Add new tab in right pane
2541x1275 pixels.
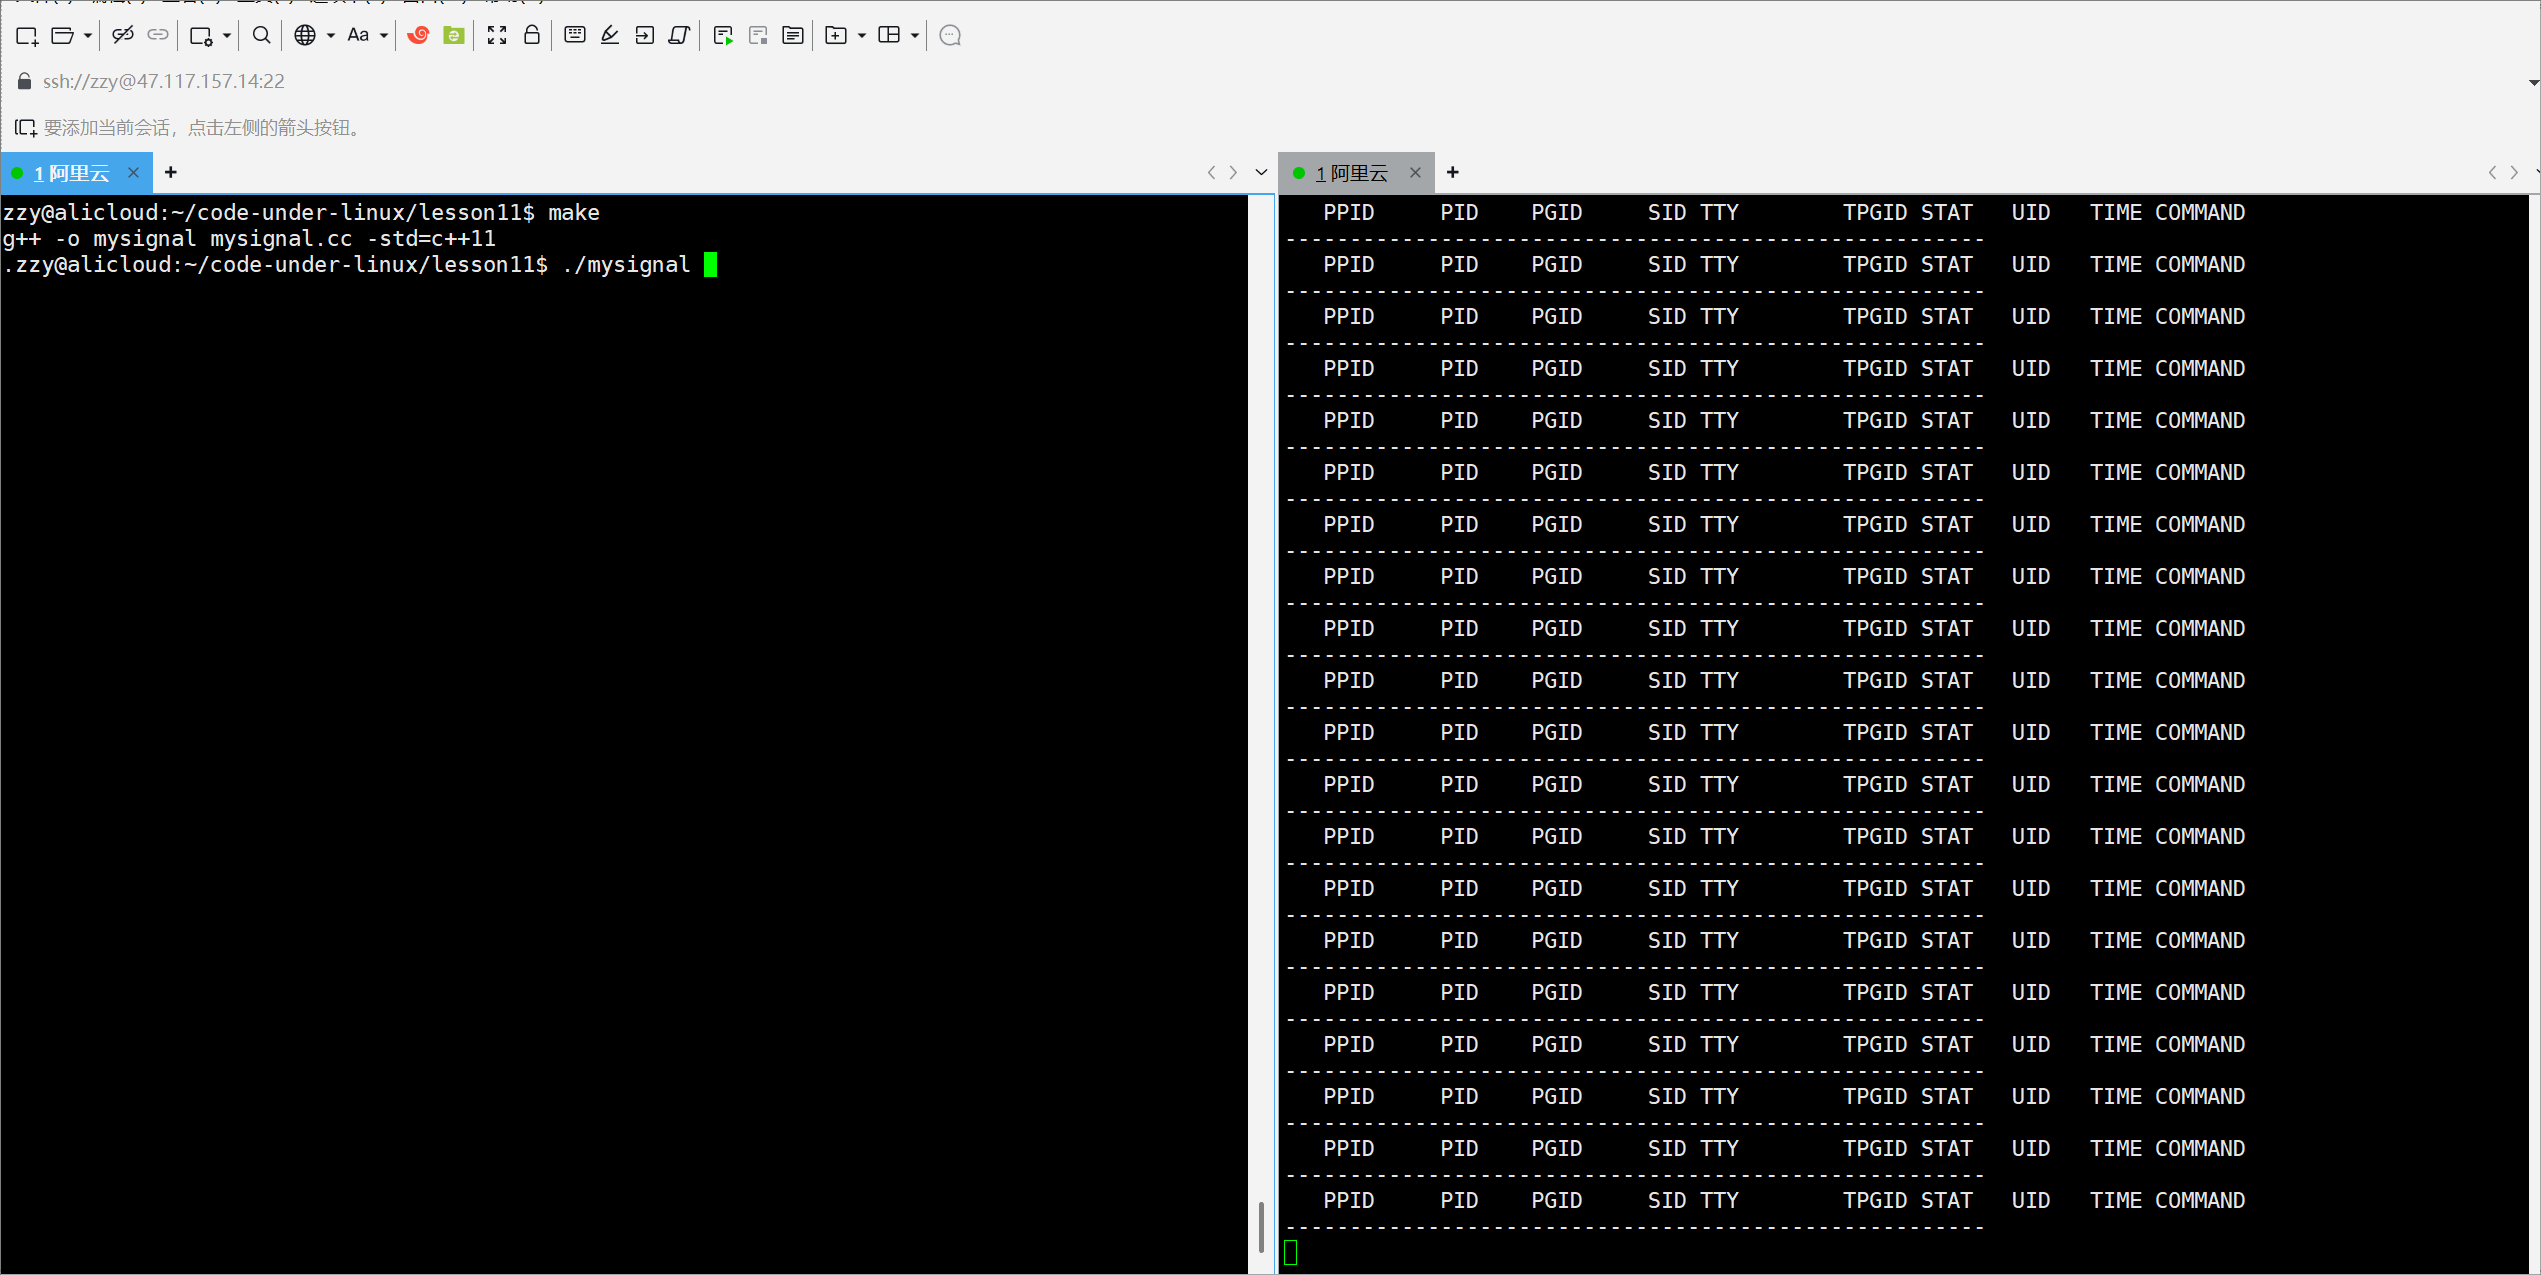click(x=1453, y=173)
